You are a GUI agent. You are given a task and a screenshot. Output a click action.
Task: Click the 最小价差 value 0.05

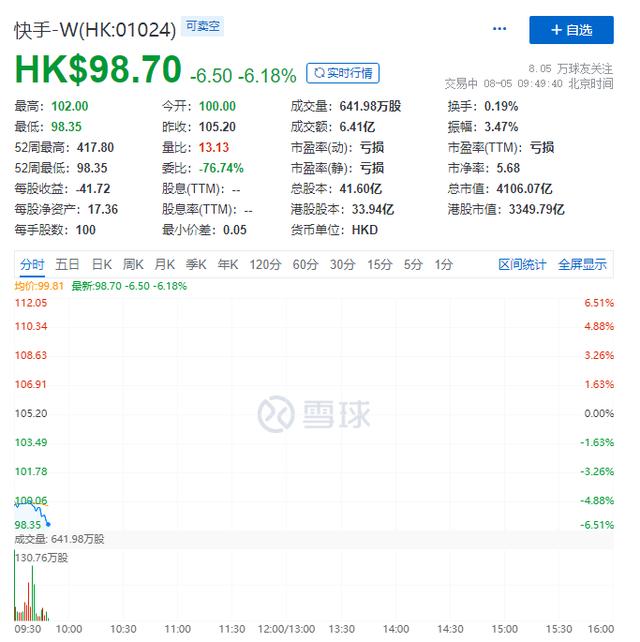235,230
